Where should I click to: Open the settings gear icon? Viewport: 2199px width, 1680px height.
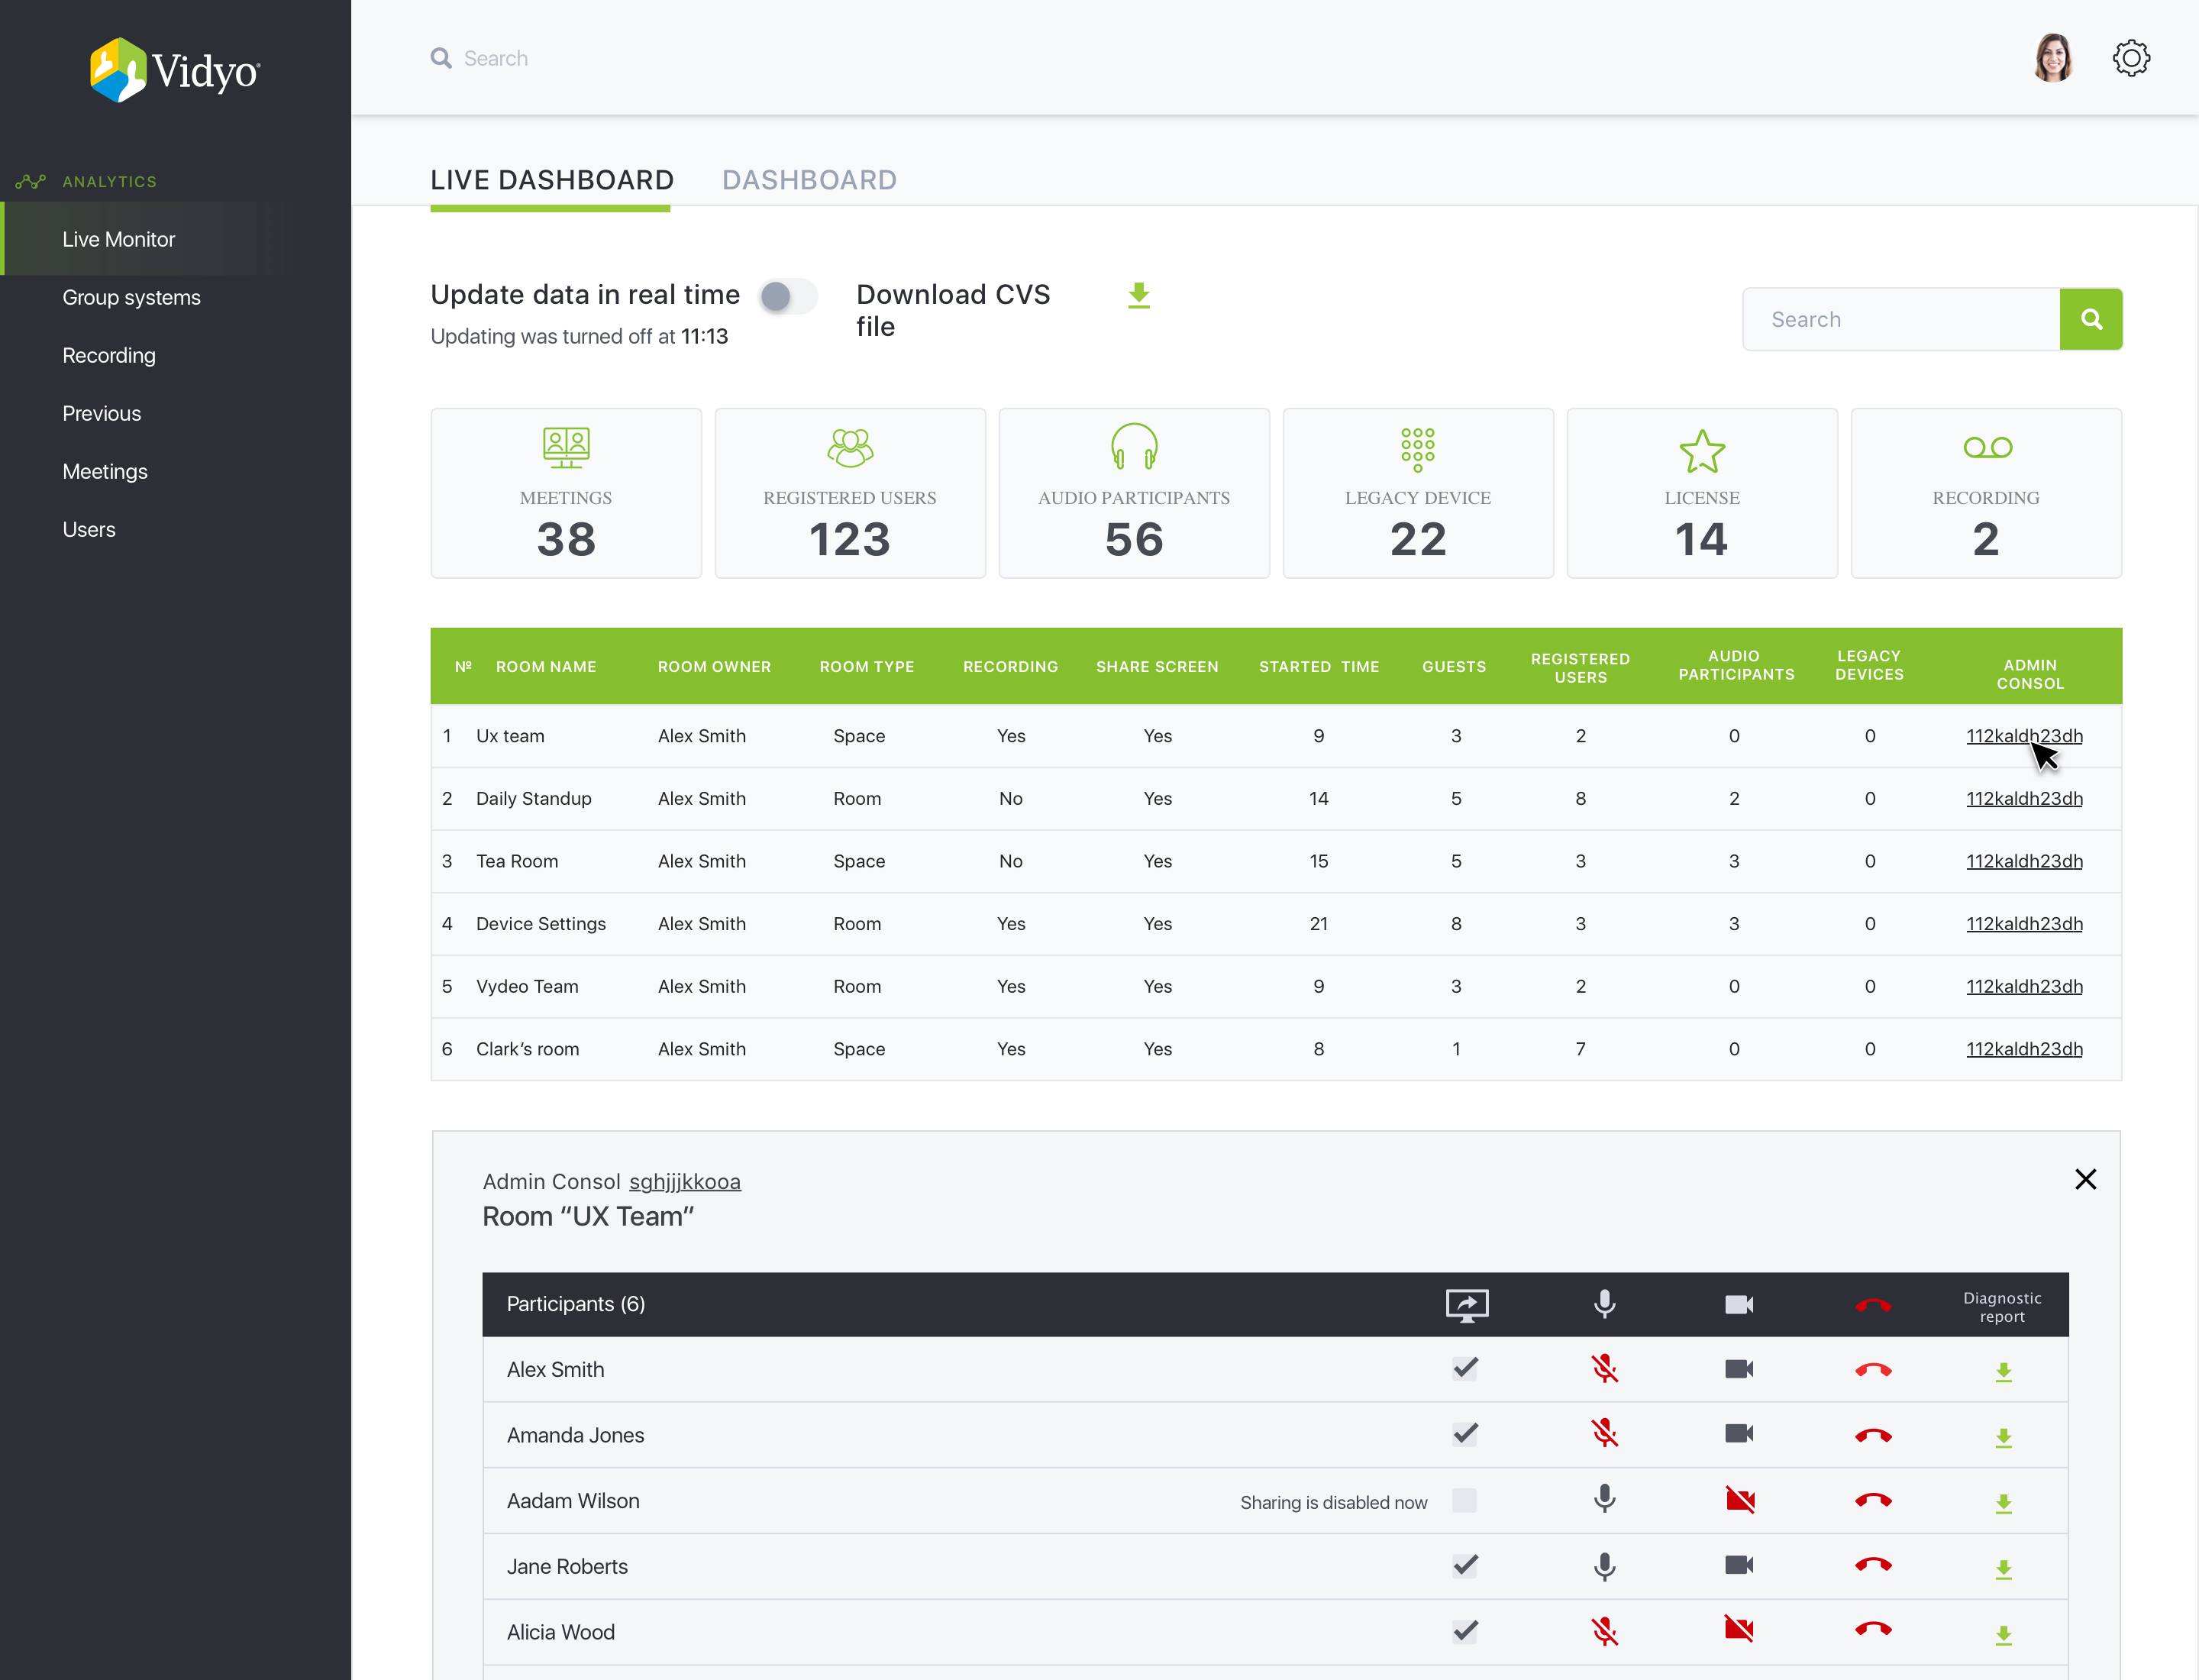(x=2131, y=58)
